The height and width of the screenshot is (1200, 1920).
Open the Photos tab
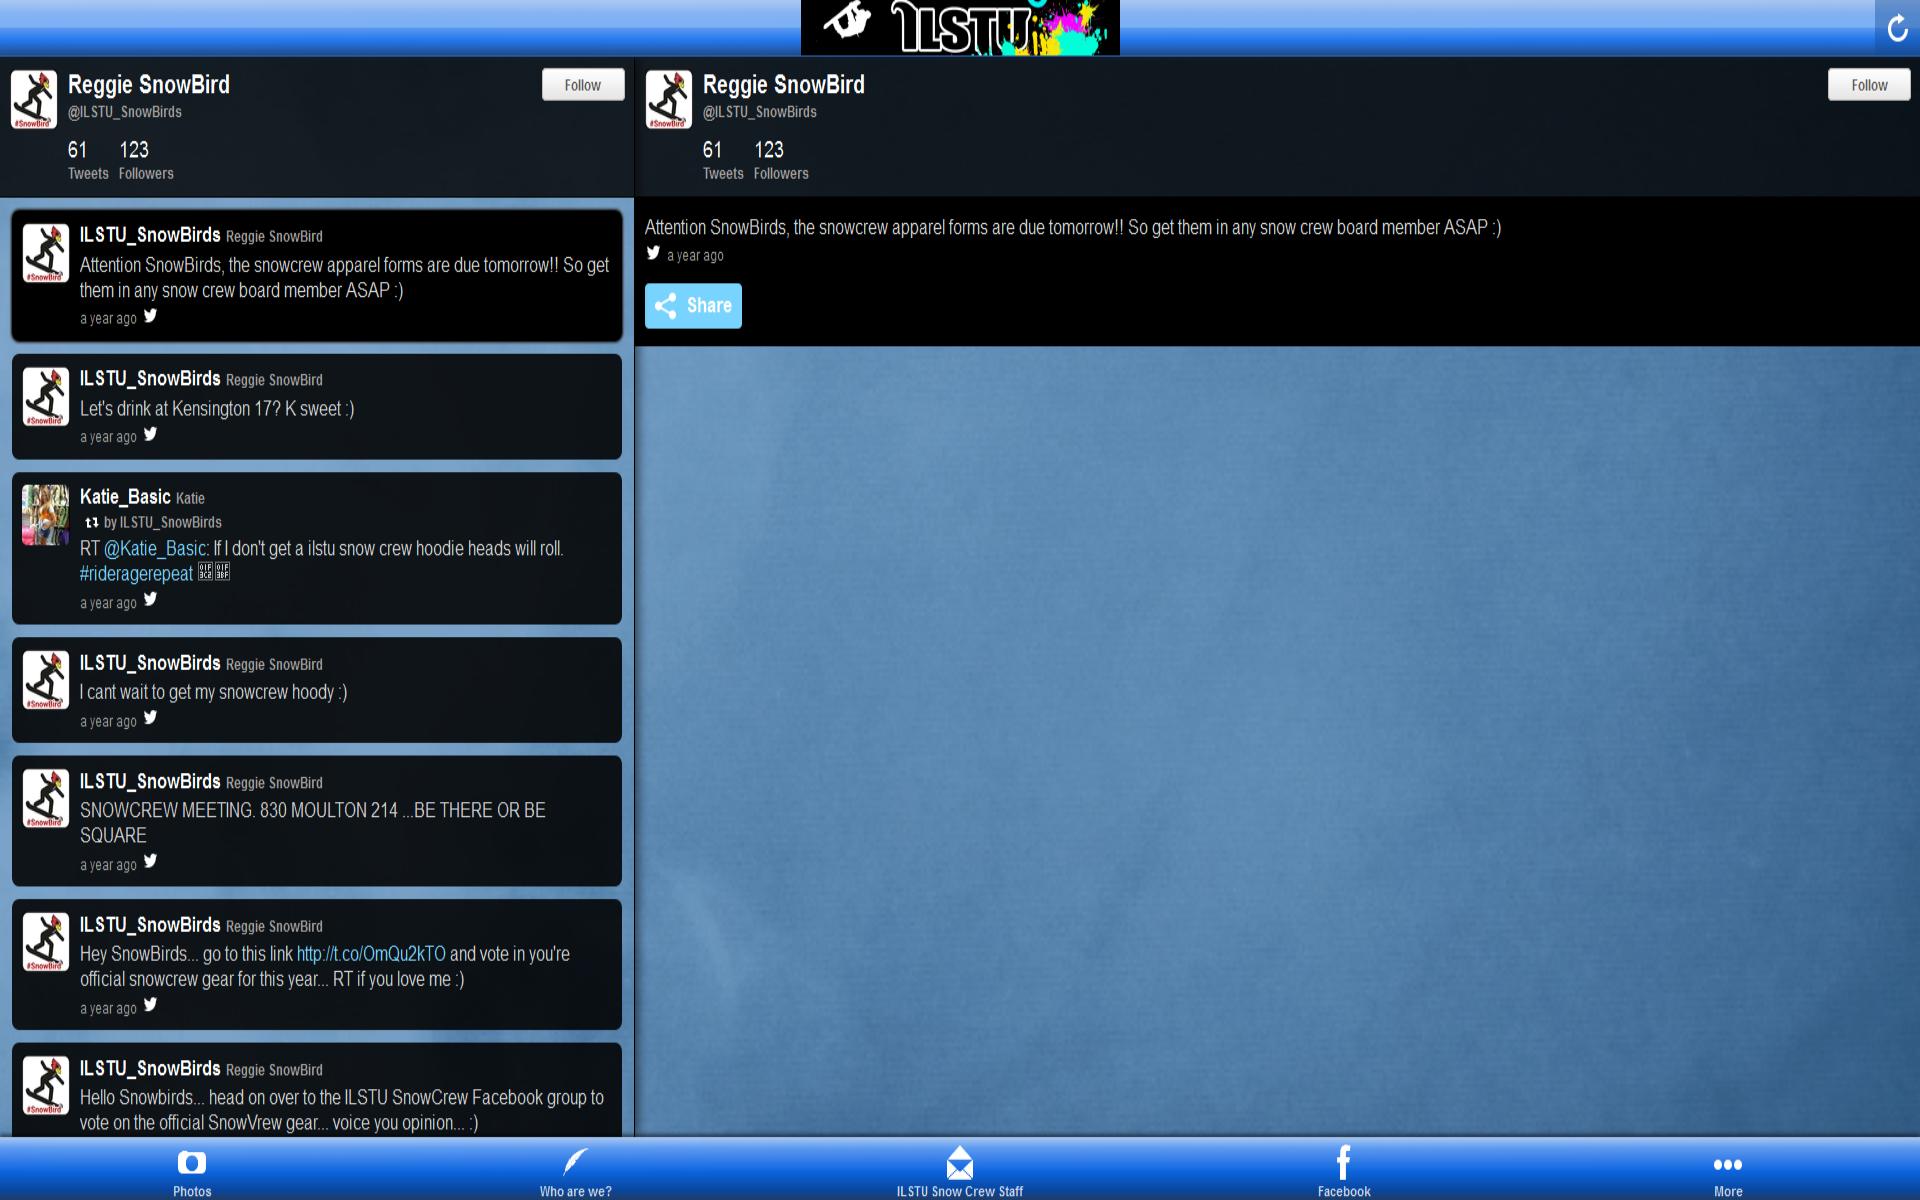pos(192,1171)
